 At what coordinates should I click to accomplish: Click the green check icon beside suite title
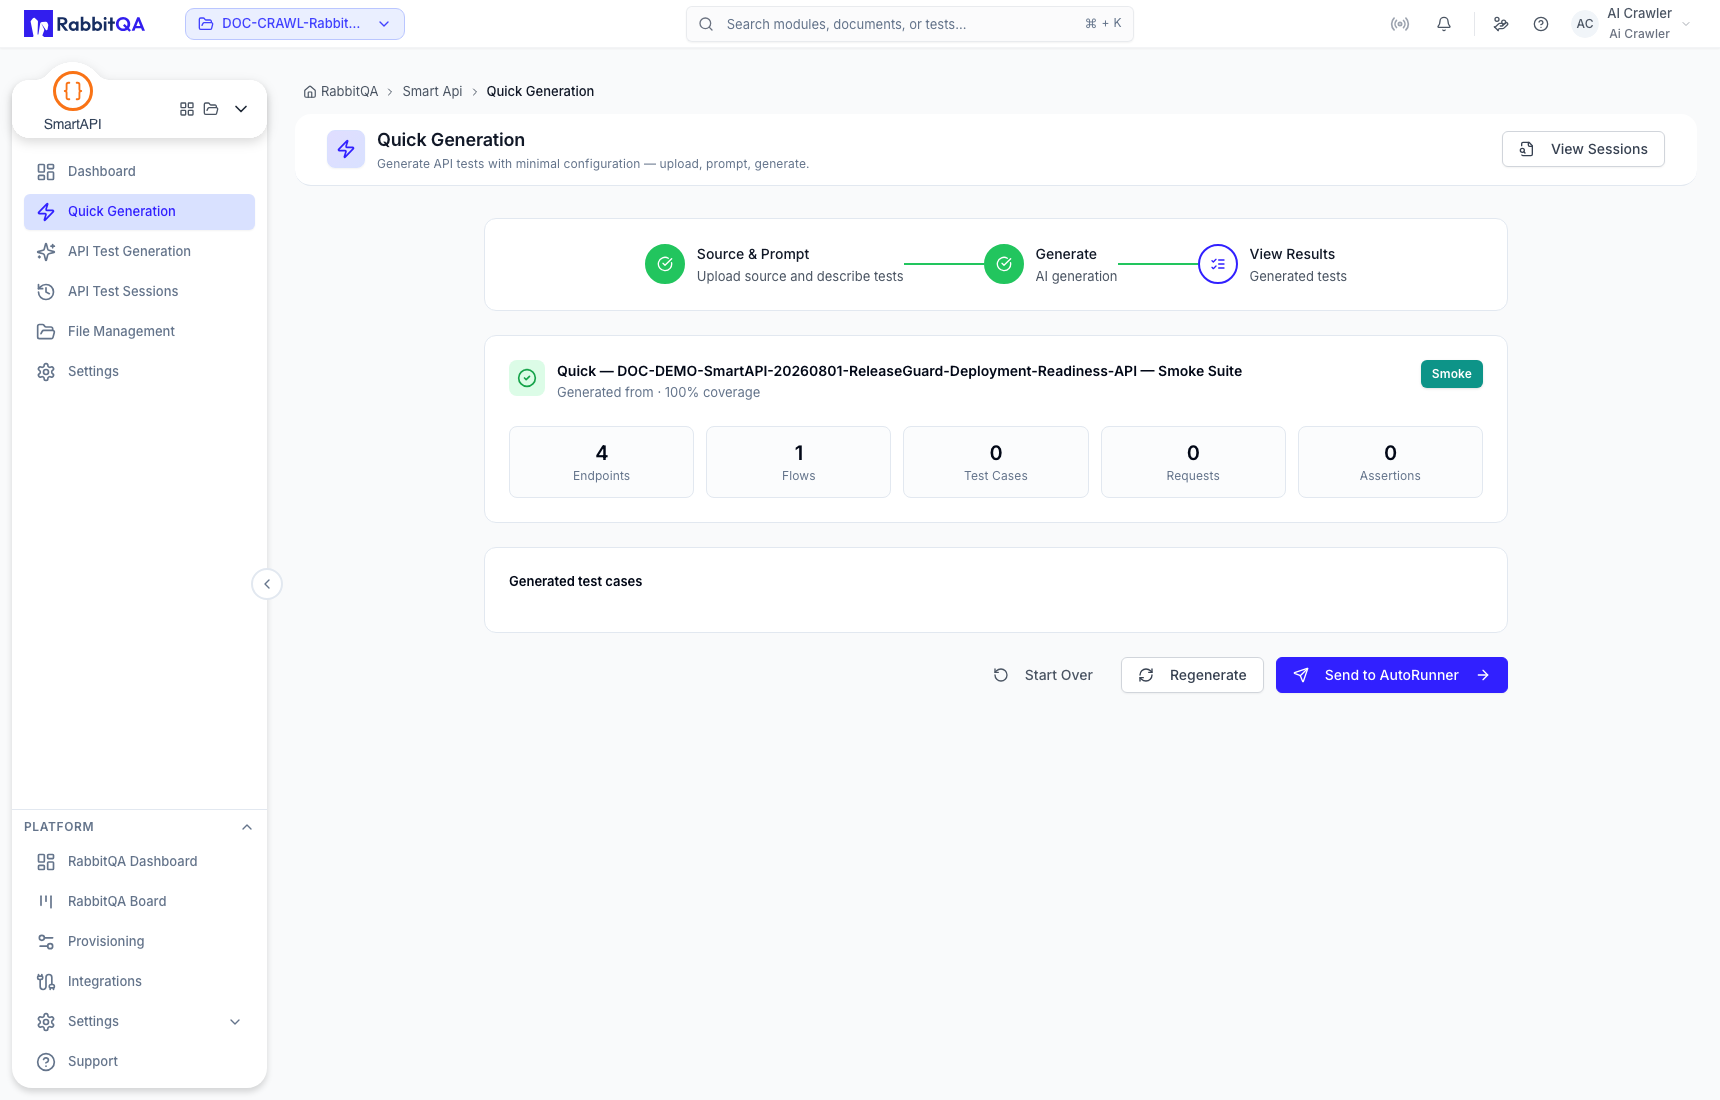pos(527,378)
